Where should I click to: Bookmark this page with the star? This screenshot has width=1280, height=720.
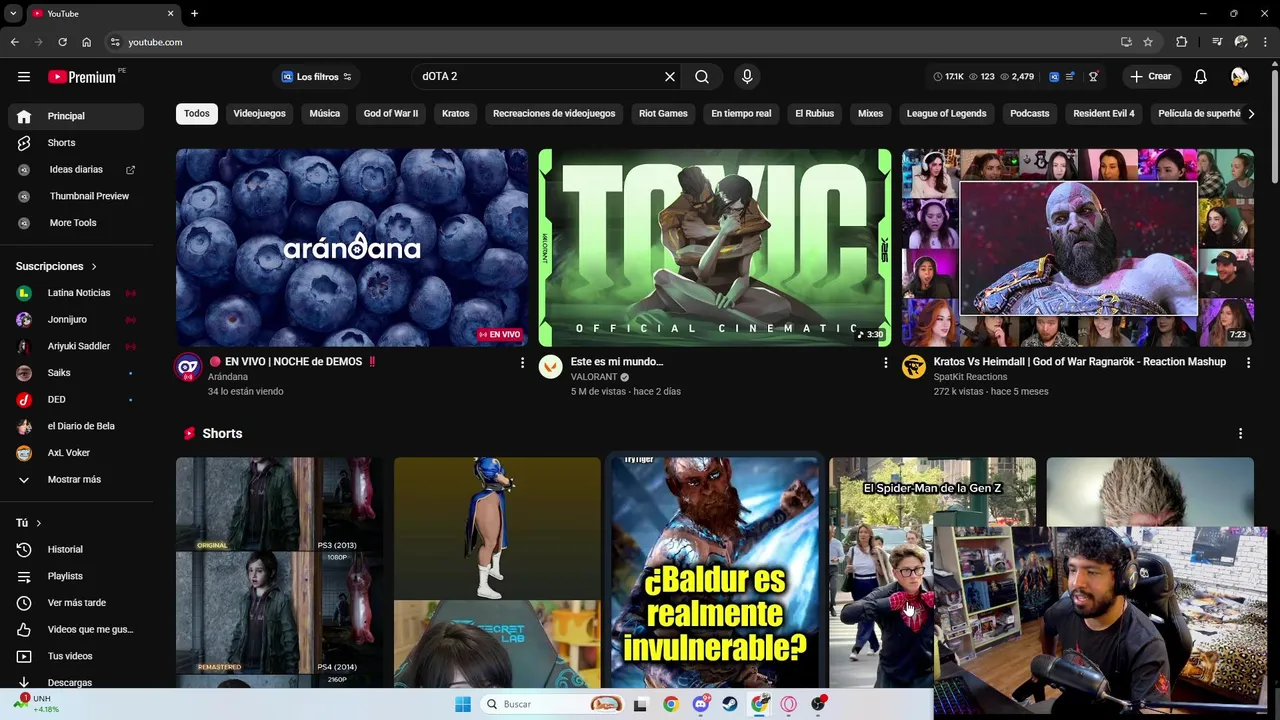coord(1148,42)
